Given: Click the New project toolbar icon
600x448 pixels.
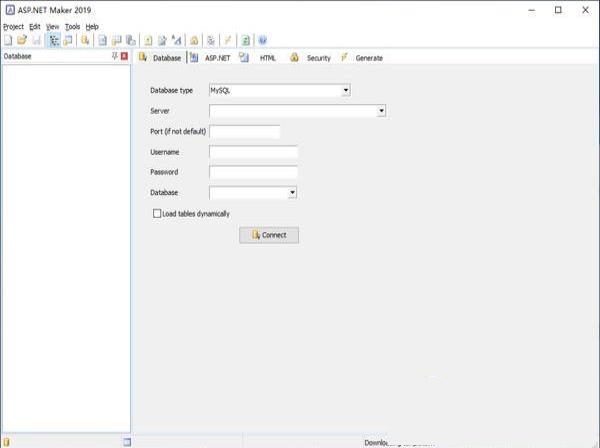Looking at the screenshot, I should coord(8,40).
